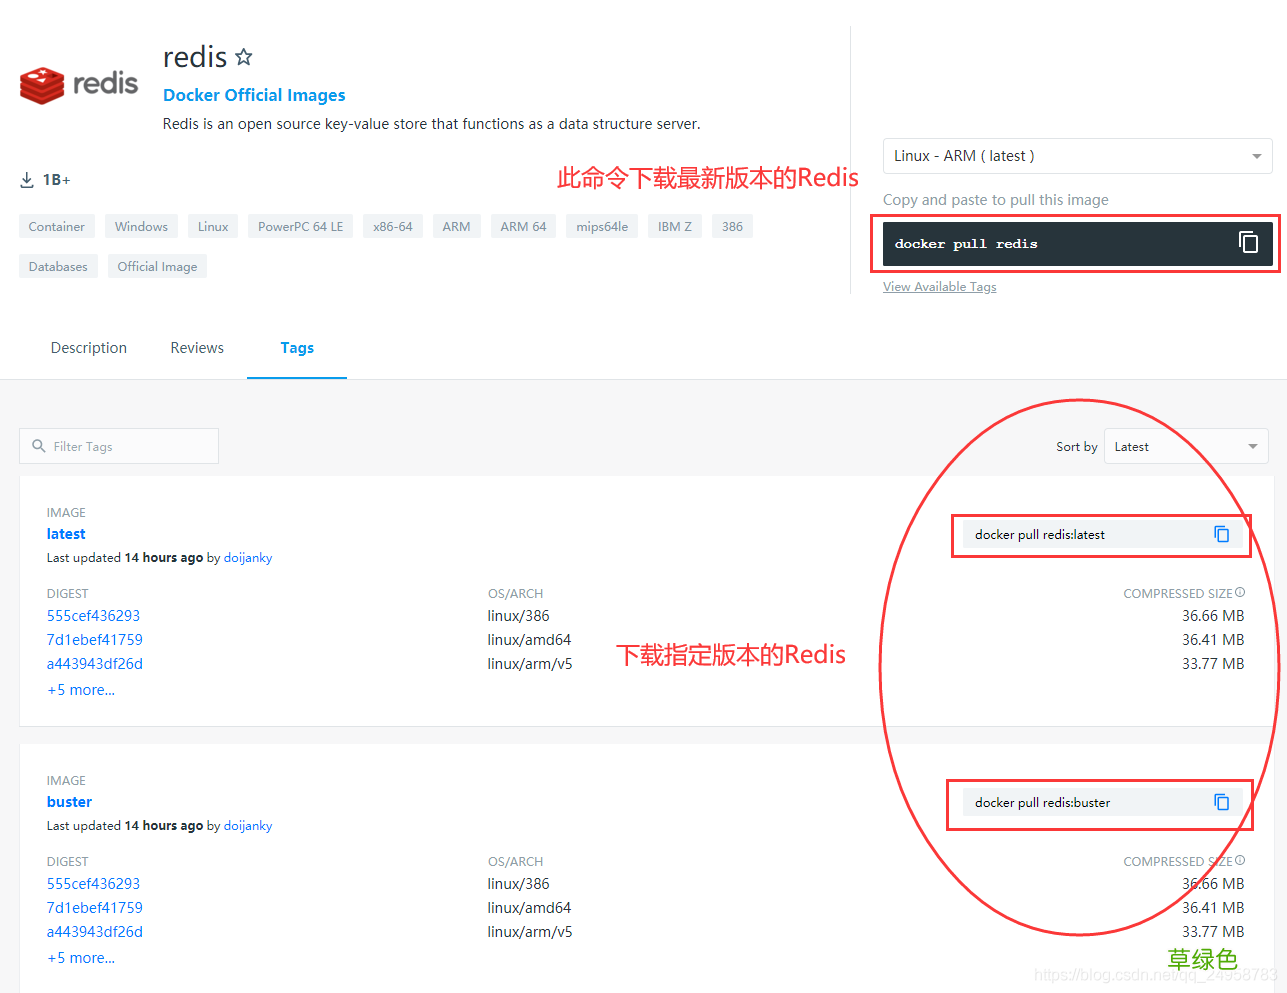Open the buster tag link
The height and width of the screenshot is (993, 1287).
click(69, 802)
